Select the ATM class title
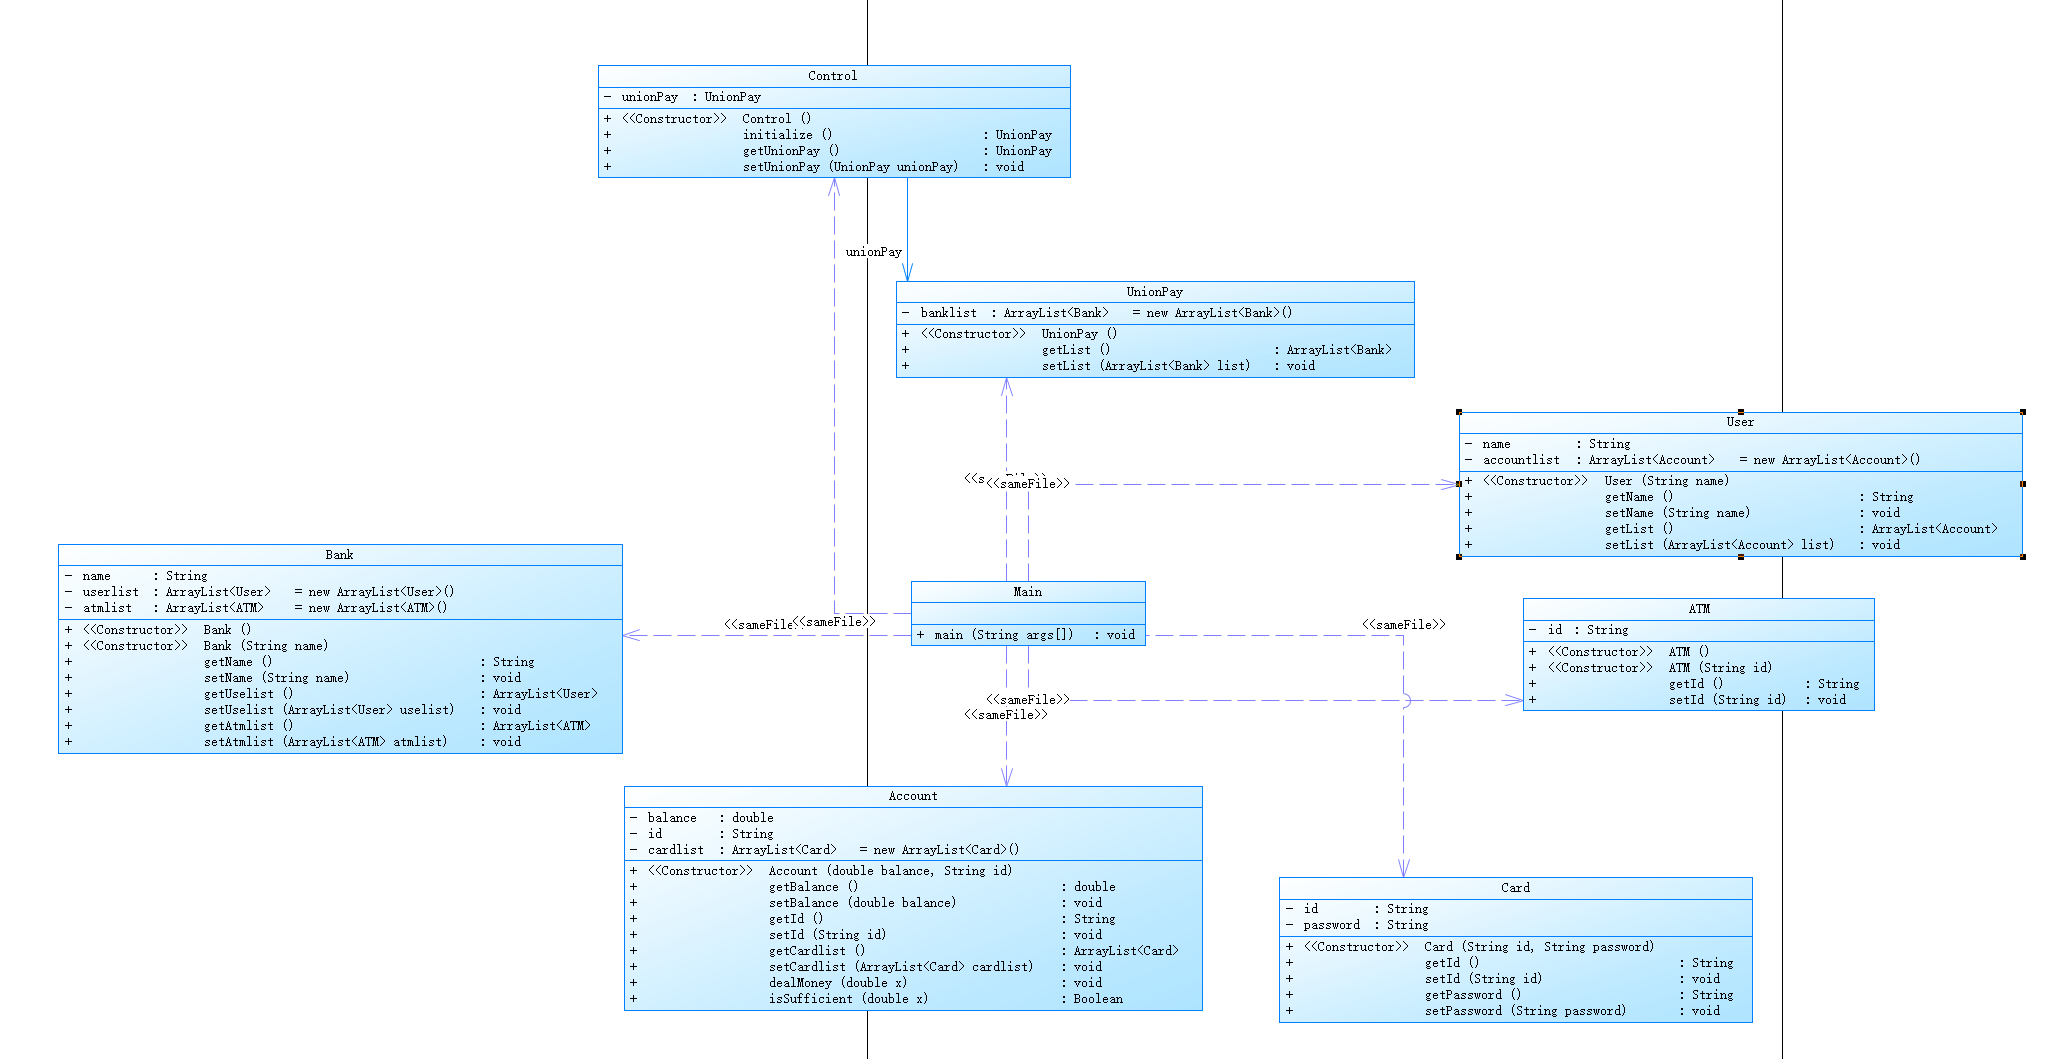 (1699, 609)
